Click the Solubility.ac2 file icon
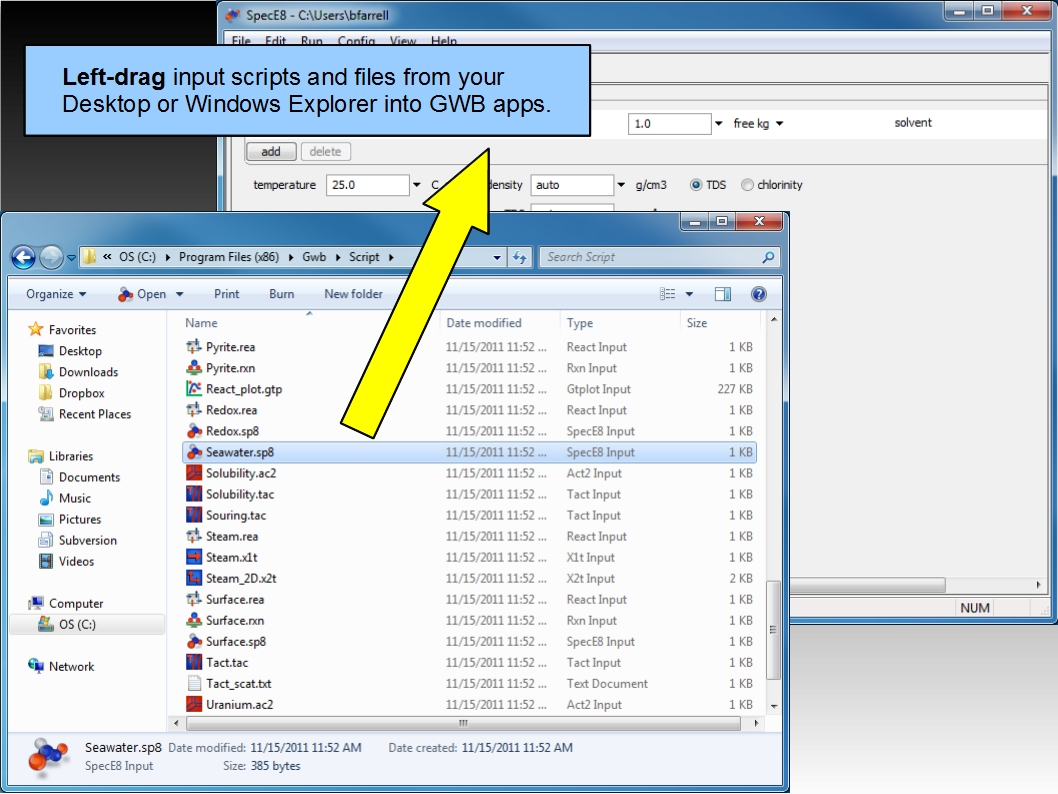The height and width of the screenshot is (794, 1058). 194,473
